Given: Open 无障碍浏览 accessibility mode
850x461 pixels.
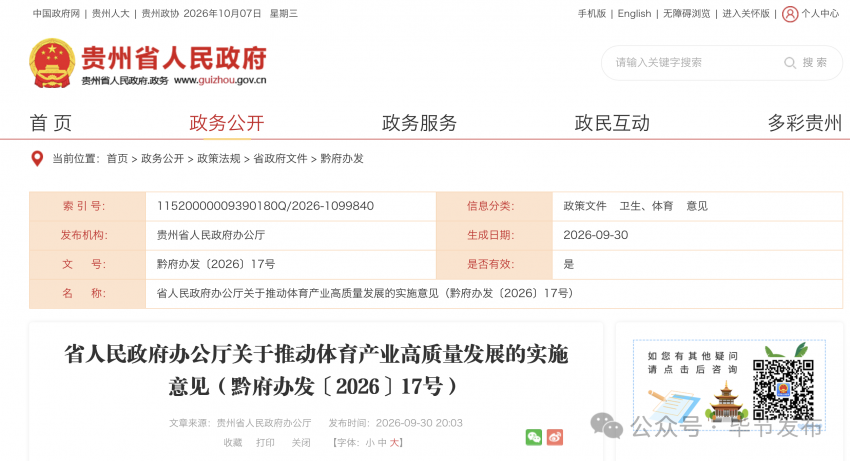Looking at the screenshot, I should click(686, 14).
